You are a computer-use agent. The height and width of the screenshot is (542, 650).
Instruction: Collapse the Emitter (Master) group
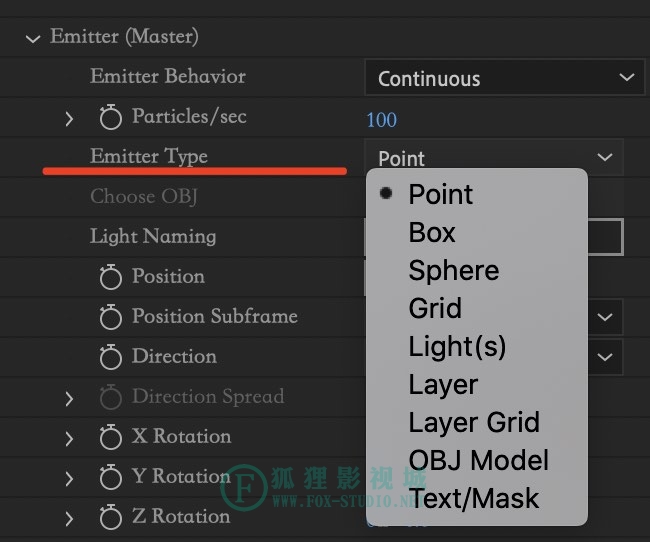(33, 39)
